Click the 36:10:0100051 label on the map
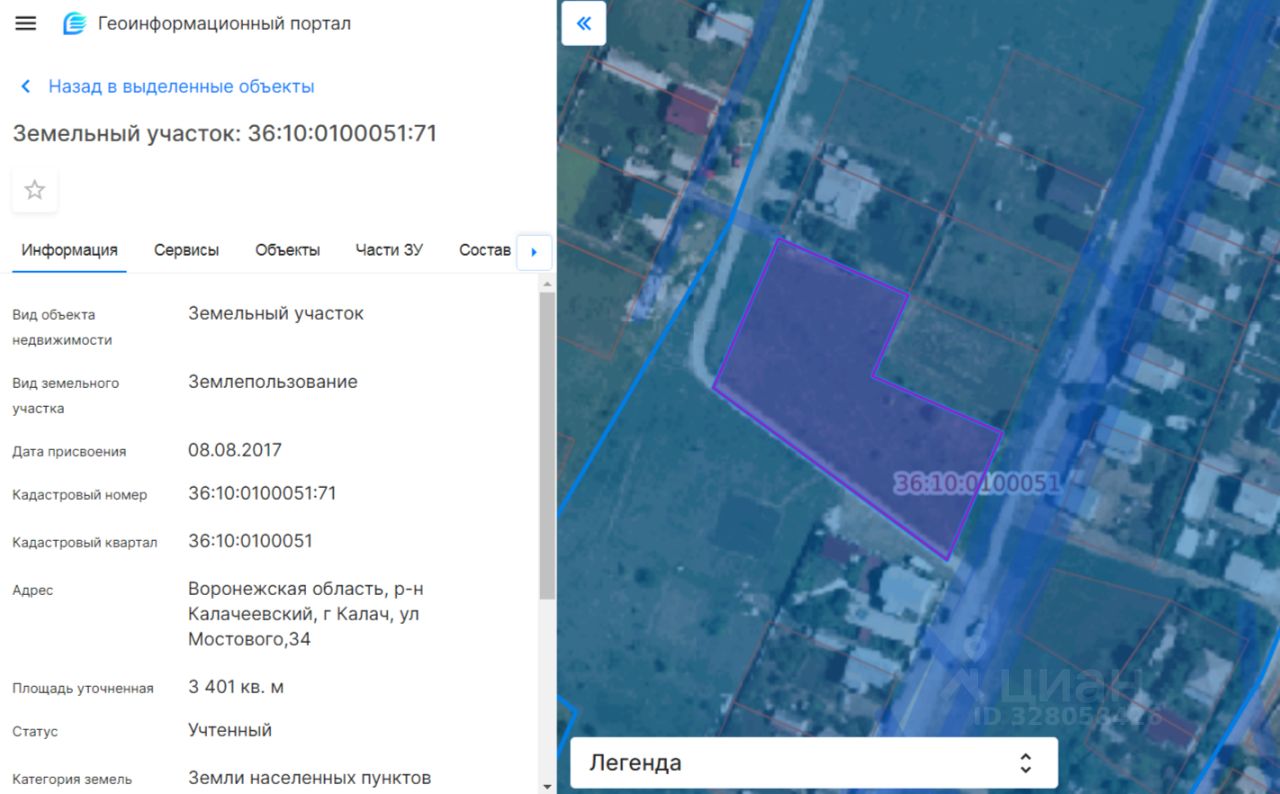Image resolution: width=1280 pixels, height=794 pixels. [x=976, y=484]
